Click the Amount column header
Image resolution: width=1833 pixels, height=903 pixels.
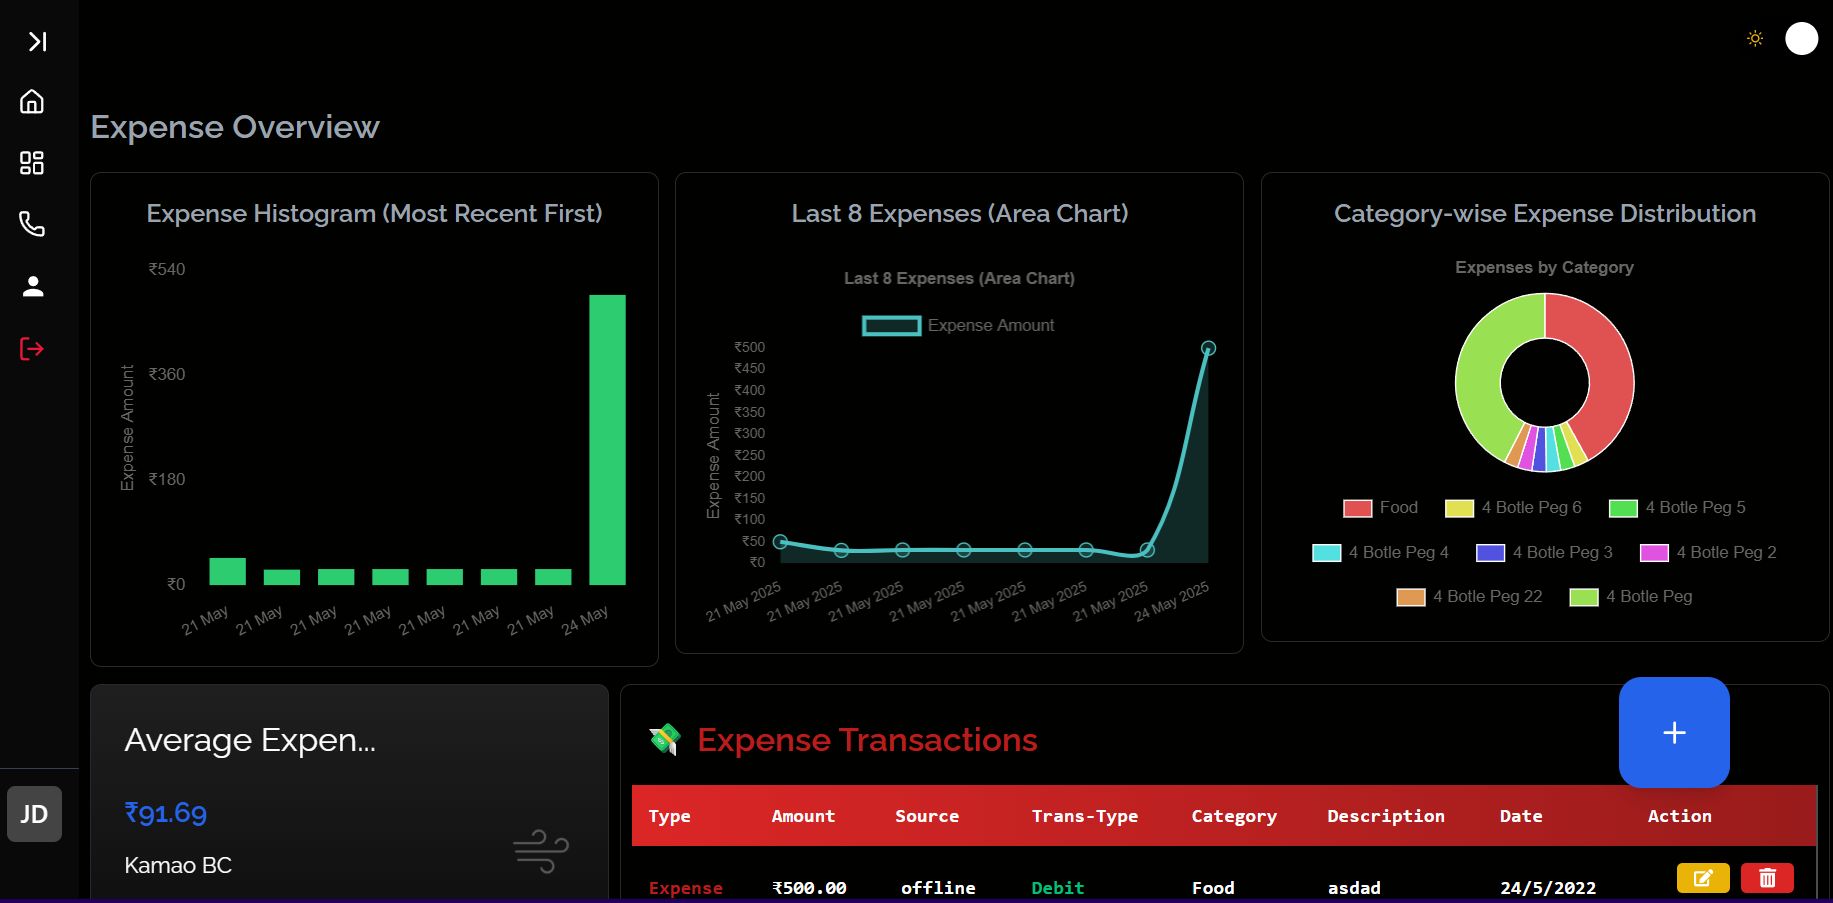(803, 816)
